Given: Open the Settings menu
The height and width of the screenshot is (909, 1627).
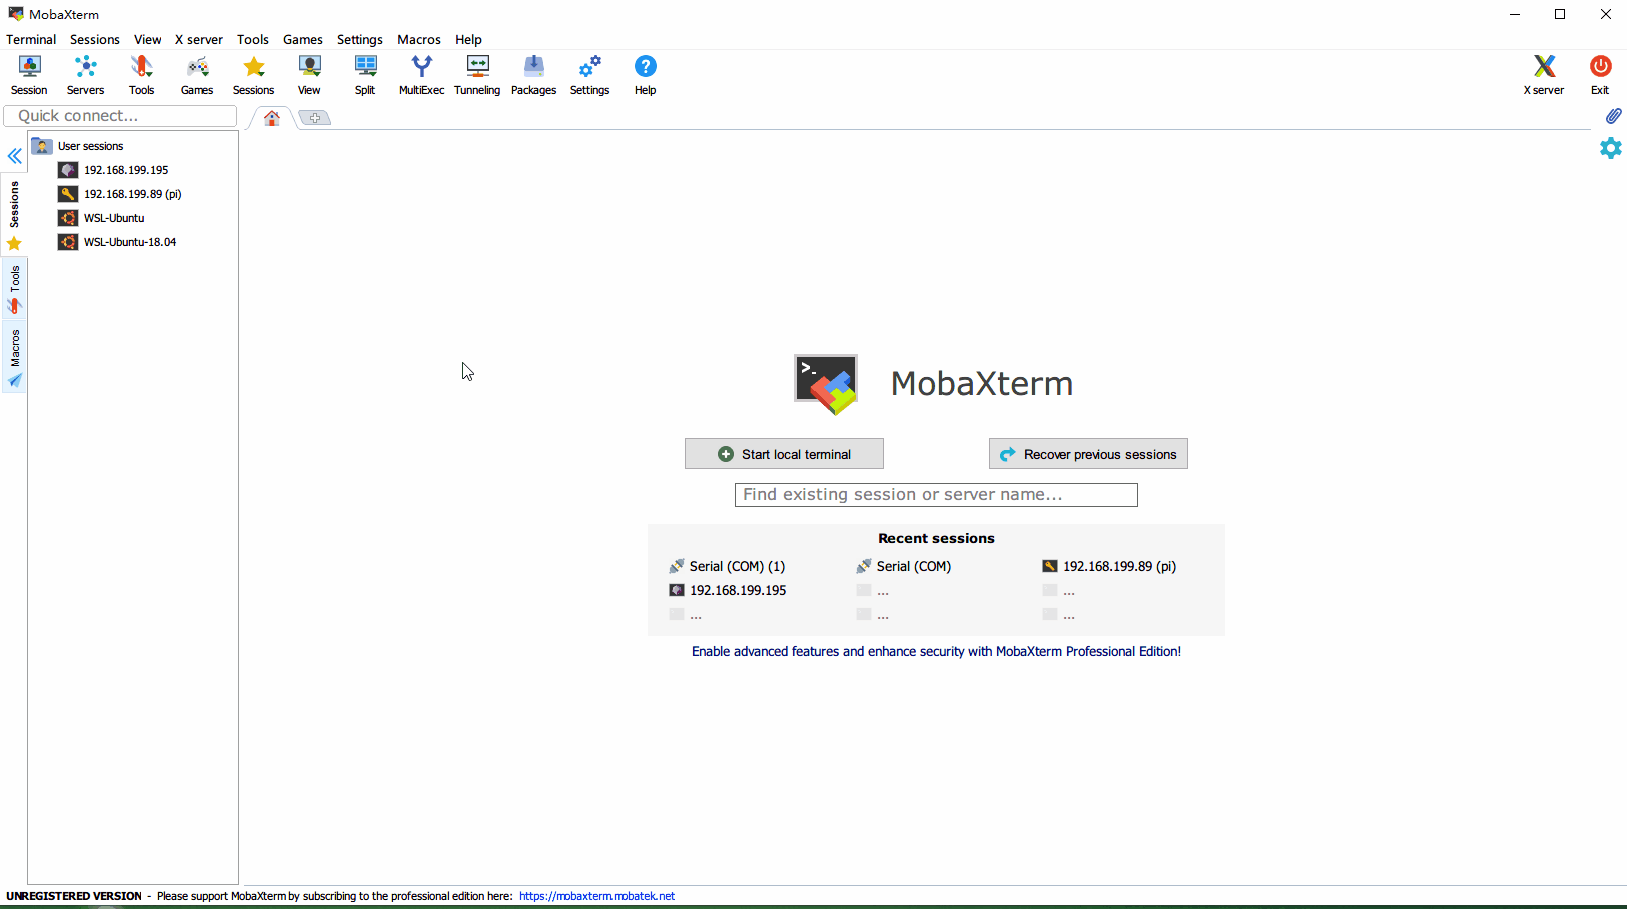Looking at the screenshot, I should click(x=360, y=40).
